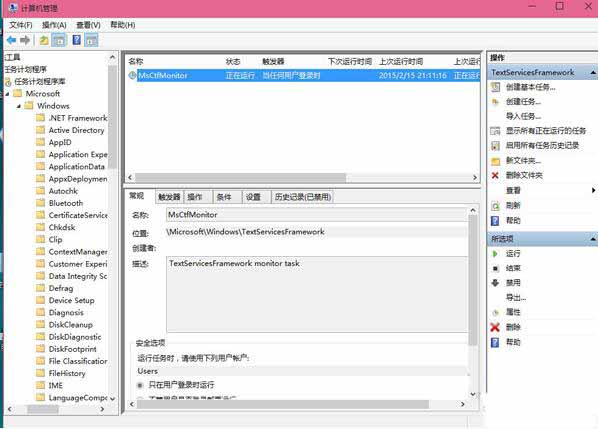
Task: Select the IME tree folder
Action: click(x=56, y=386)
